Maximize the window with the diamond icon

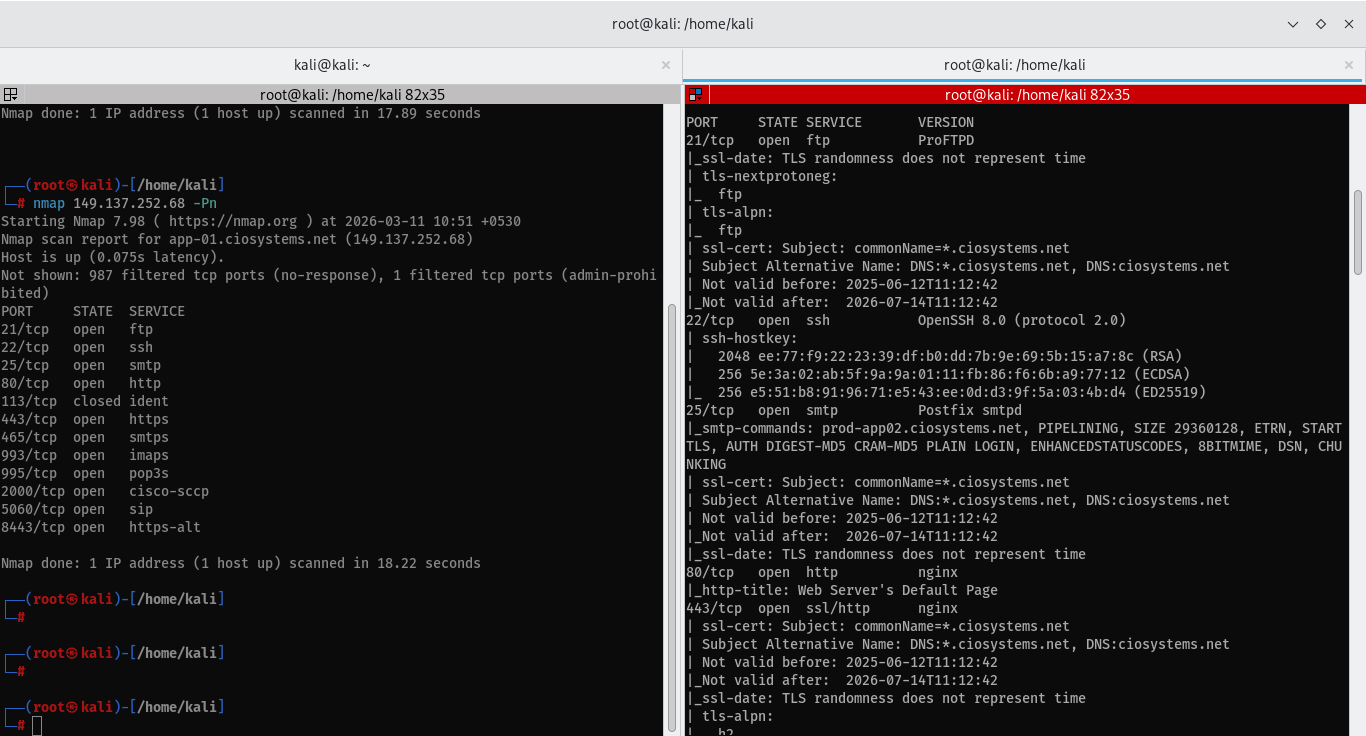pos(1321,24)
